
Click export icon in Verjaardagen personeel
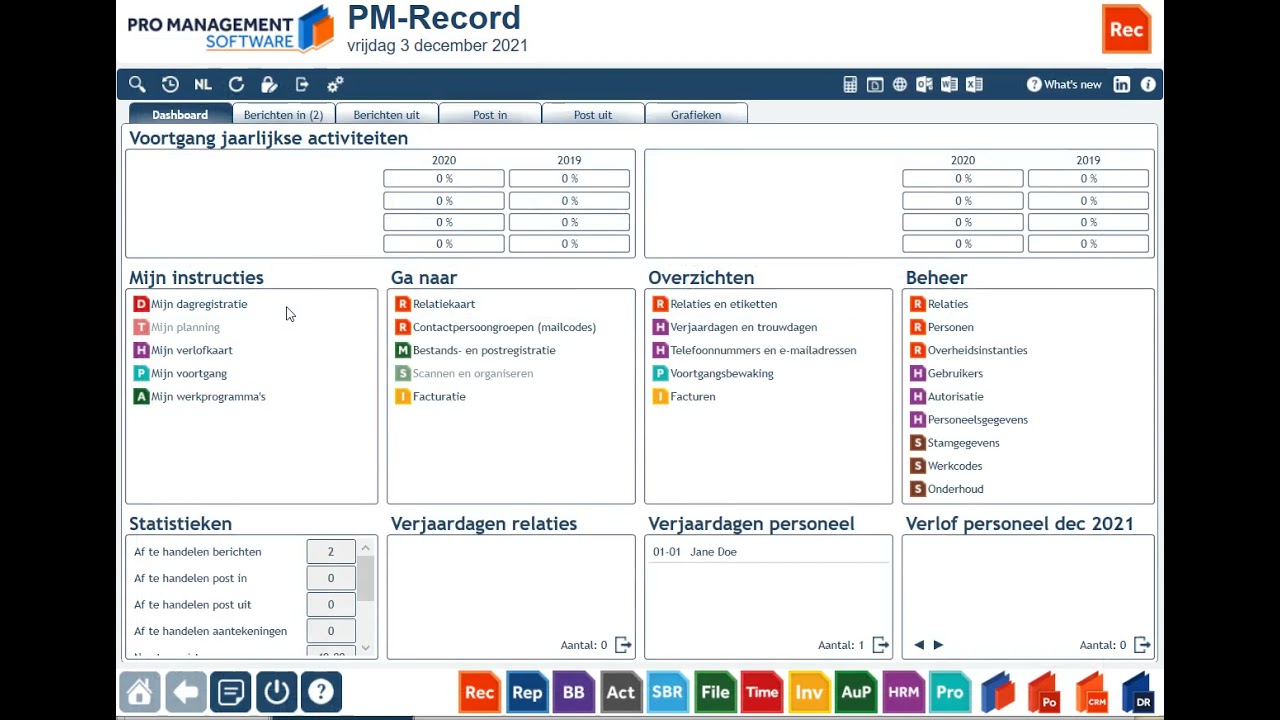[880, 645]
